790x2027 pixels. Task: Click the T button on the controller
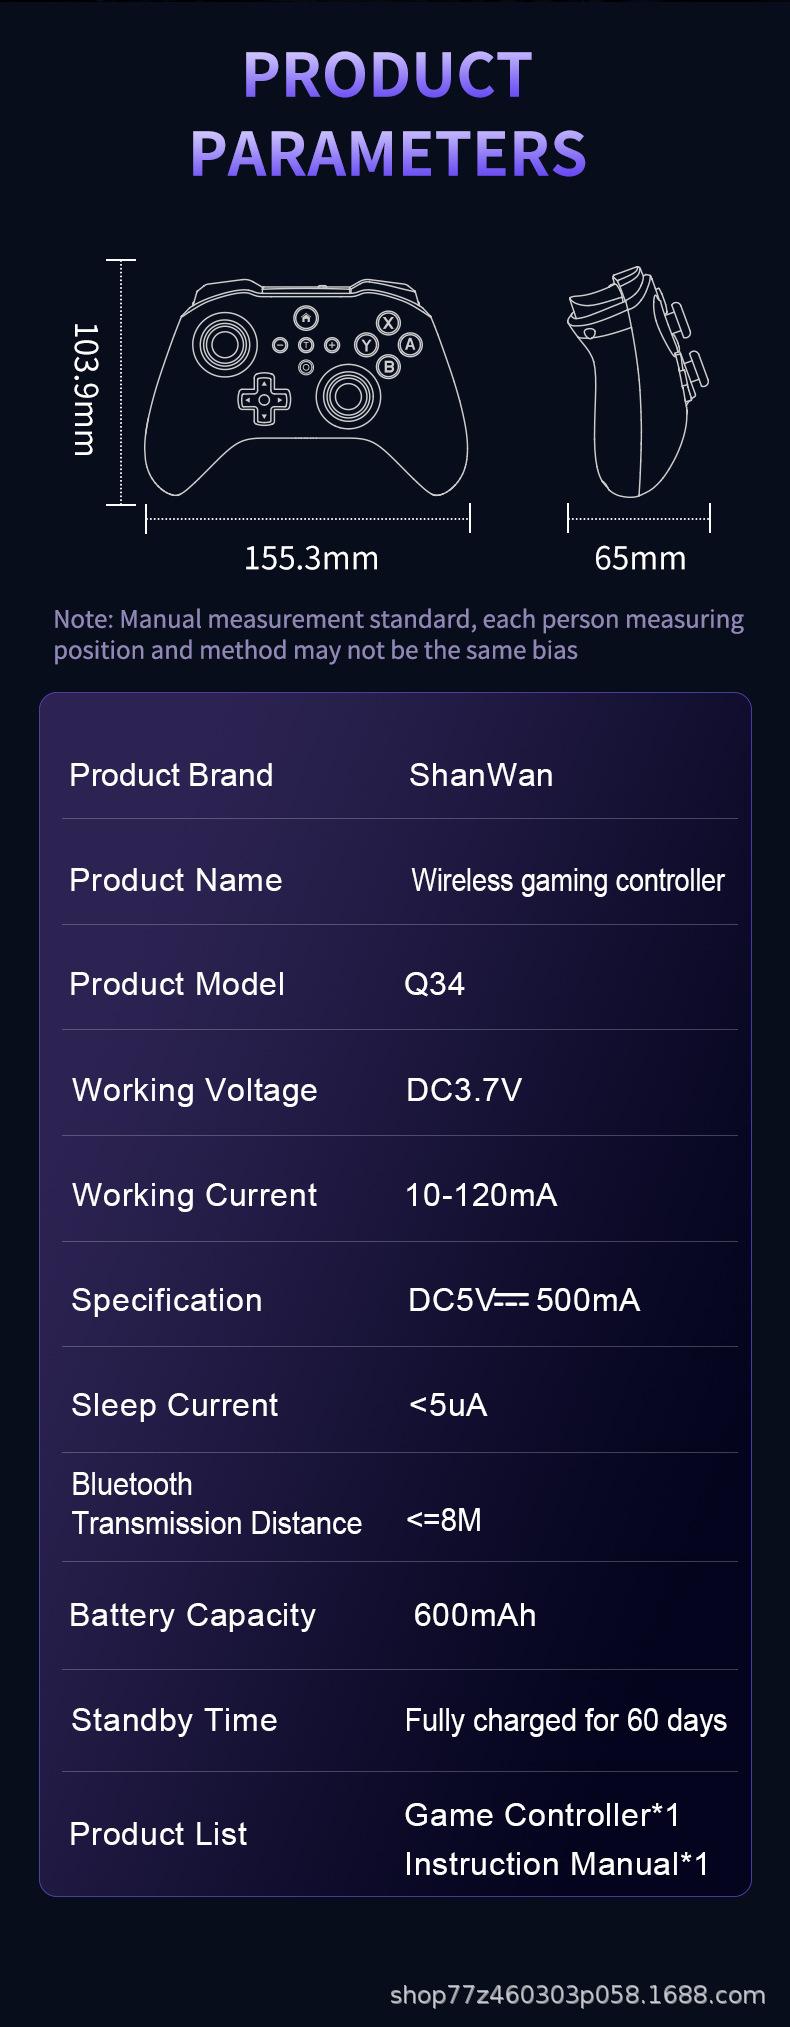(306, 345)
